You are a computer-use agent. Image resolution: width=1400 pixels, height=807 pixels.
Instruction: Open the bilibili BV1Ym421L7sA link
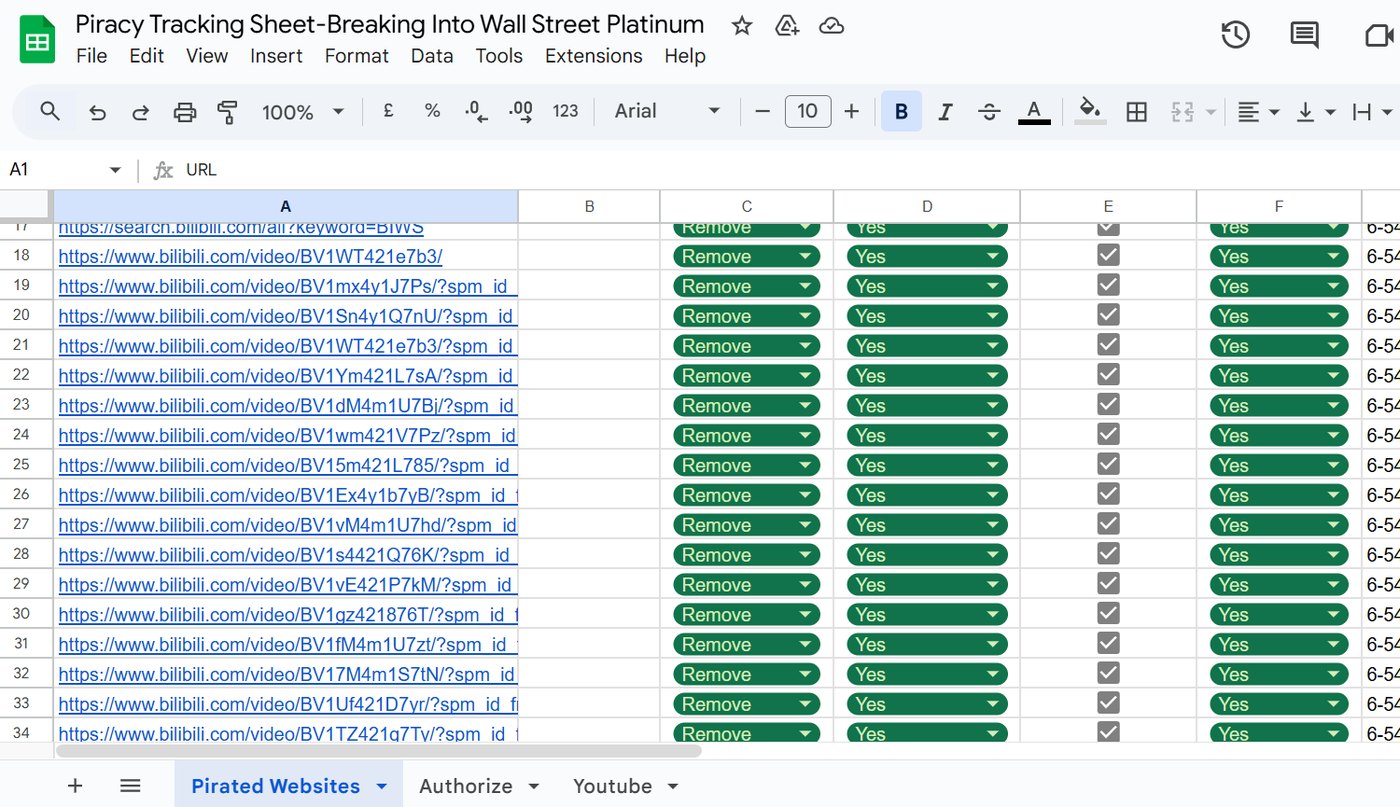pos(288,376)
